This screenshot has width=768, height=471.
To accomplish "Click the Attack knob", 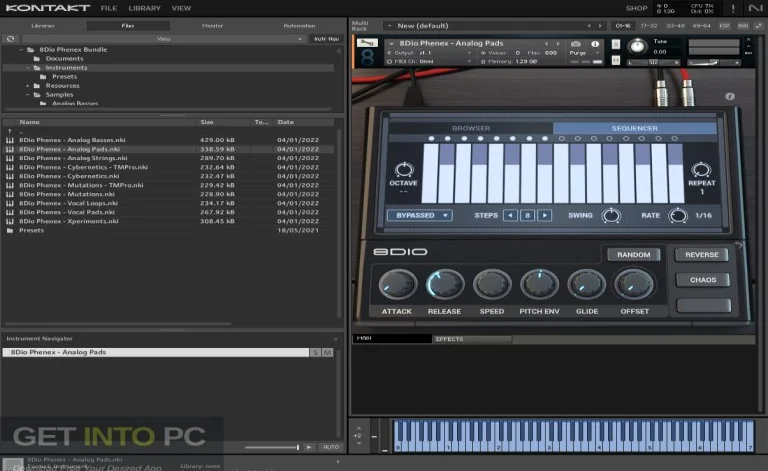I will click(x=397, y=284).
